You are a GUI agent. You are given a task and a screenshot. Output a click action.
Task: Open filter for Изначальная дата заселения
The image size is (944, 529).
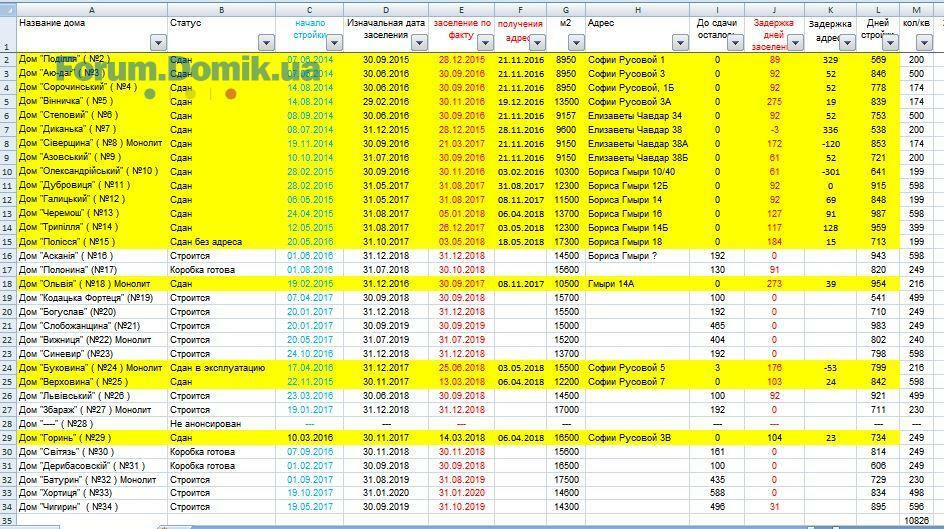pos(419,43)
